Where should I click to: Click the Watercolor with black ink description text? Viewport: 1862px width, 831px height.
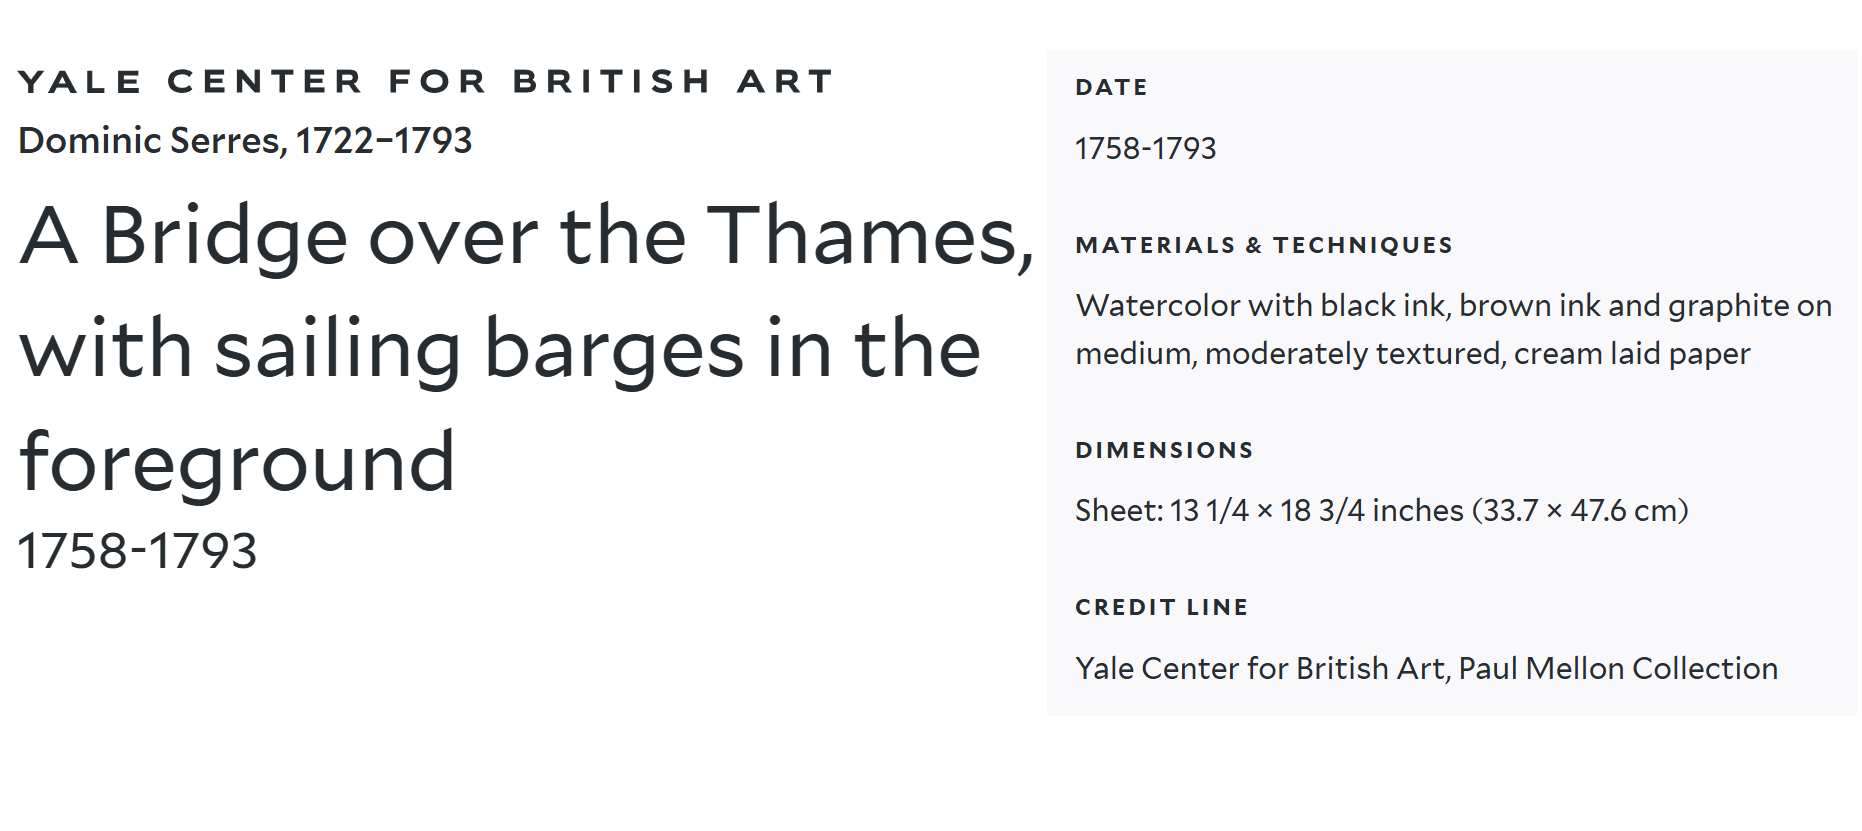1453,306
